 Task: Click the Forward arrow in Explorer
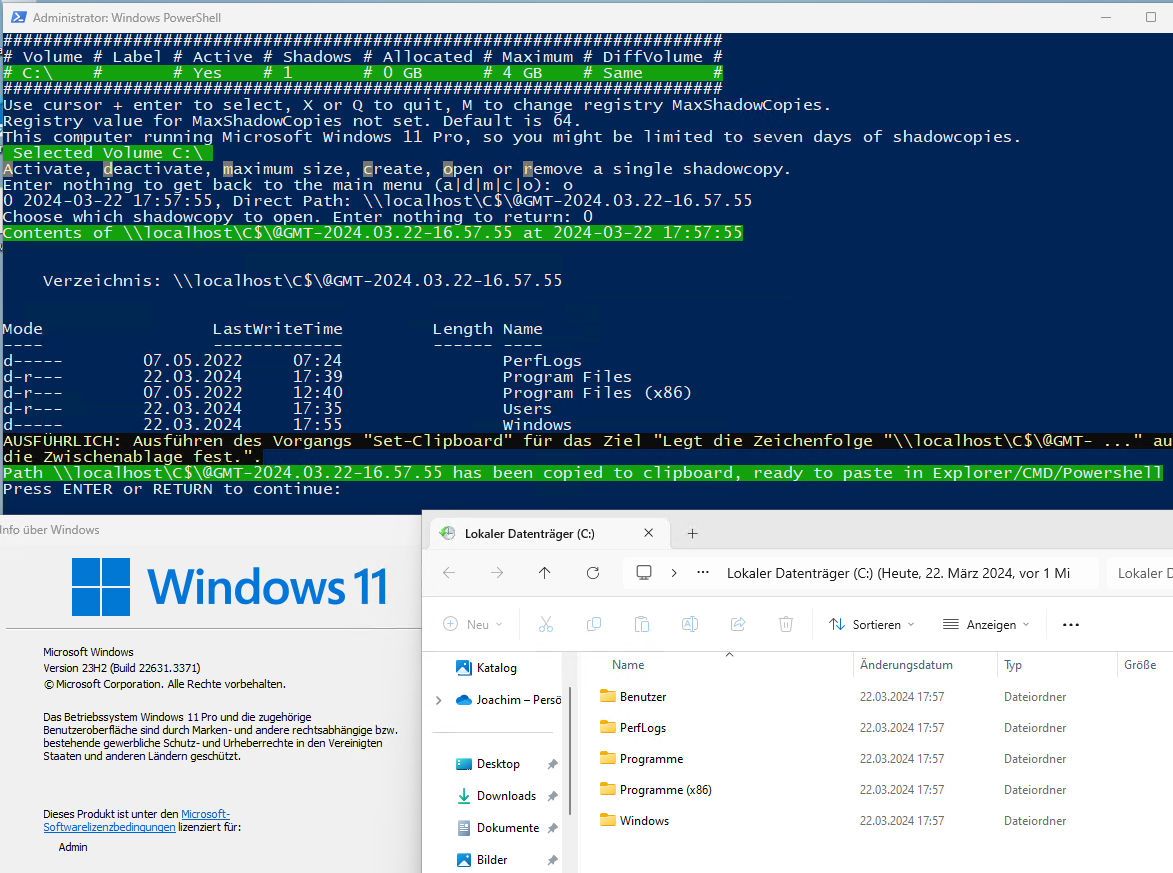(x=497, y=573)
